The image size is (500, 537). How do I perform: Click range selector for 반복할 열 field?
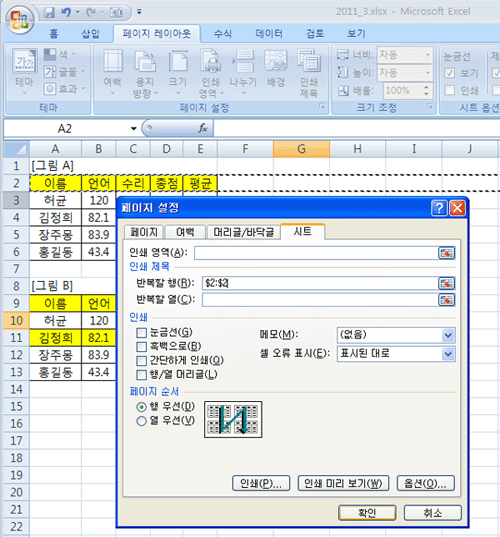[446, 300]
